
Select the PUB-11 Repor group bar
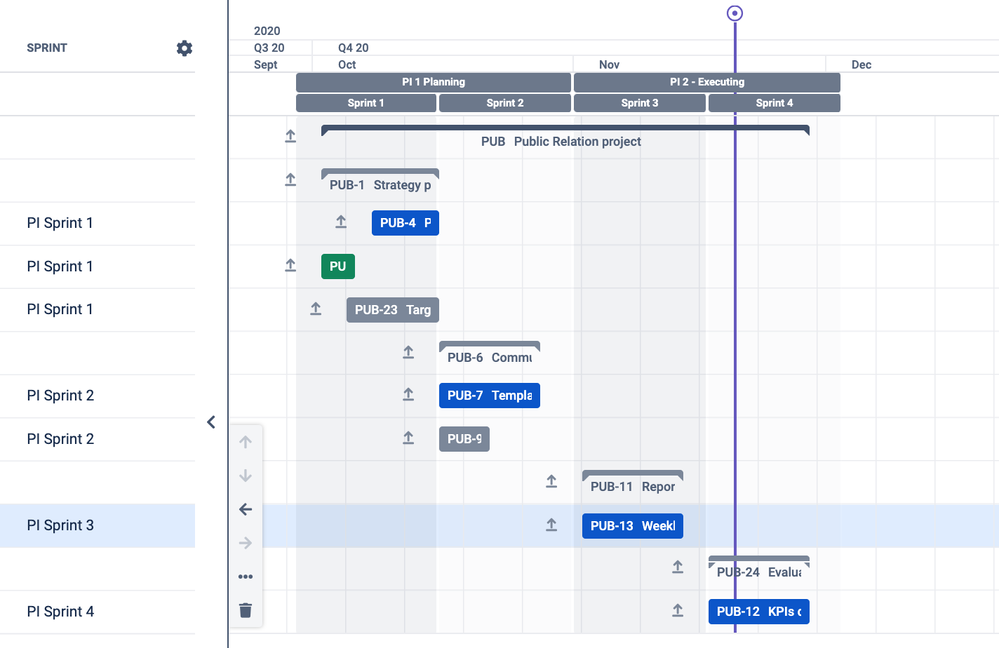633,482
